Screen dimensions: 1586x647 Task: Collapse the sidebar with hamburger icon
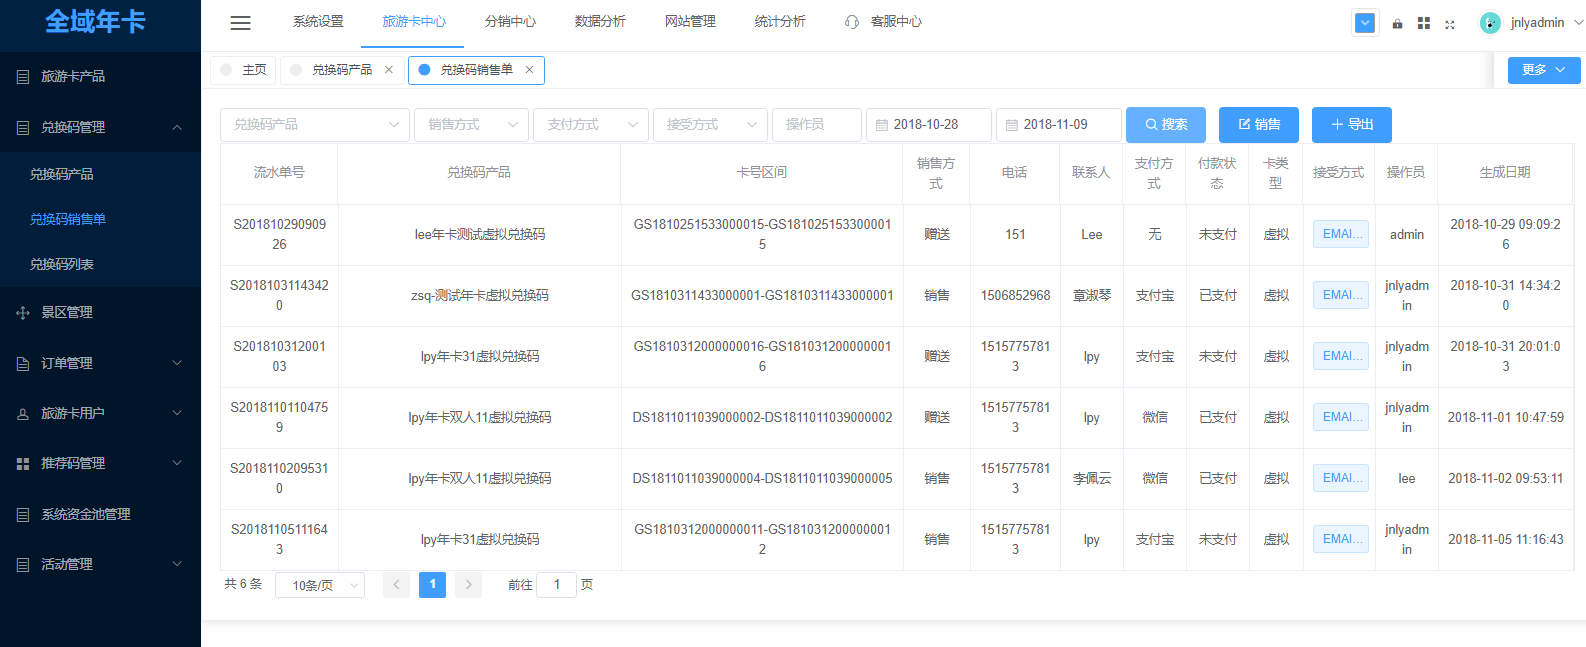point(240,23)
